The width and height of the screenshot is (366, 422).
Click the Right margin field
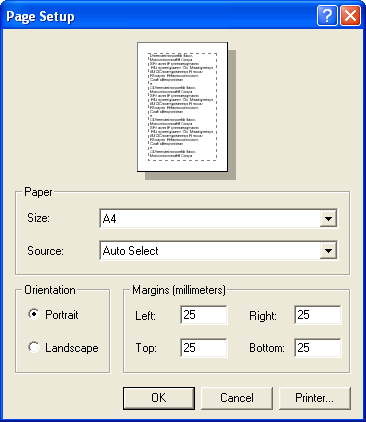(318, 315)
